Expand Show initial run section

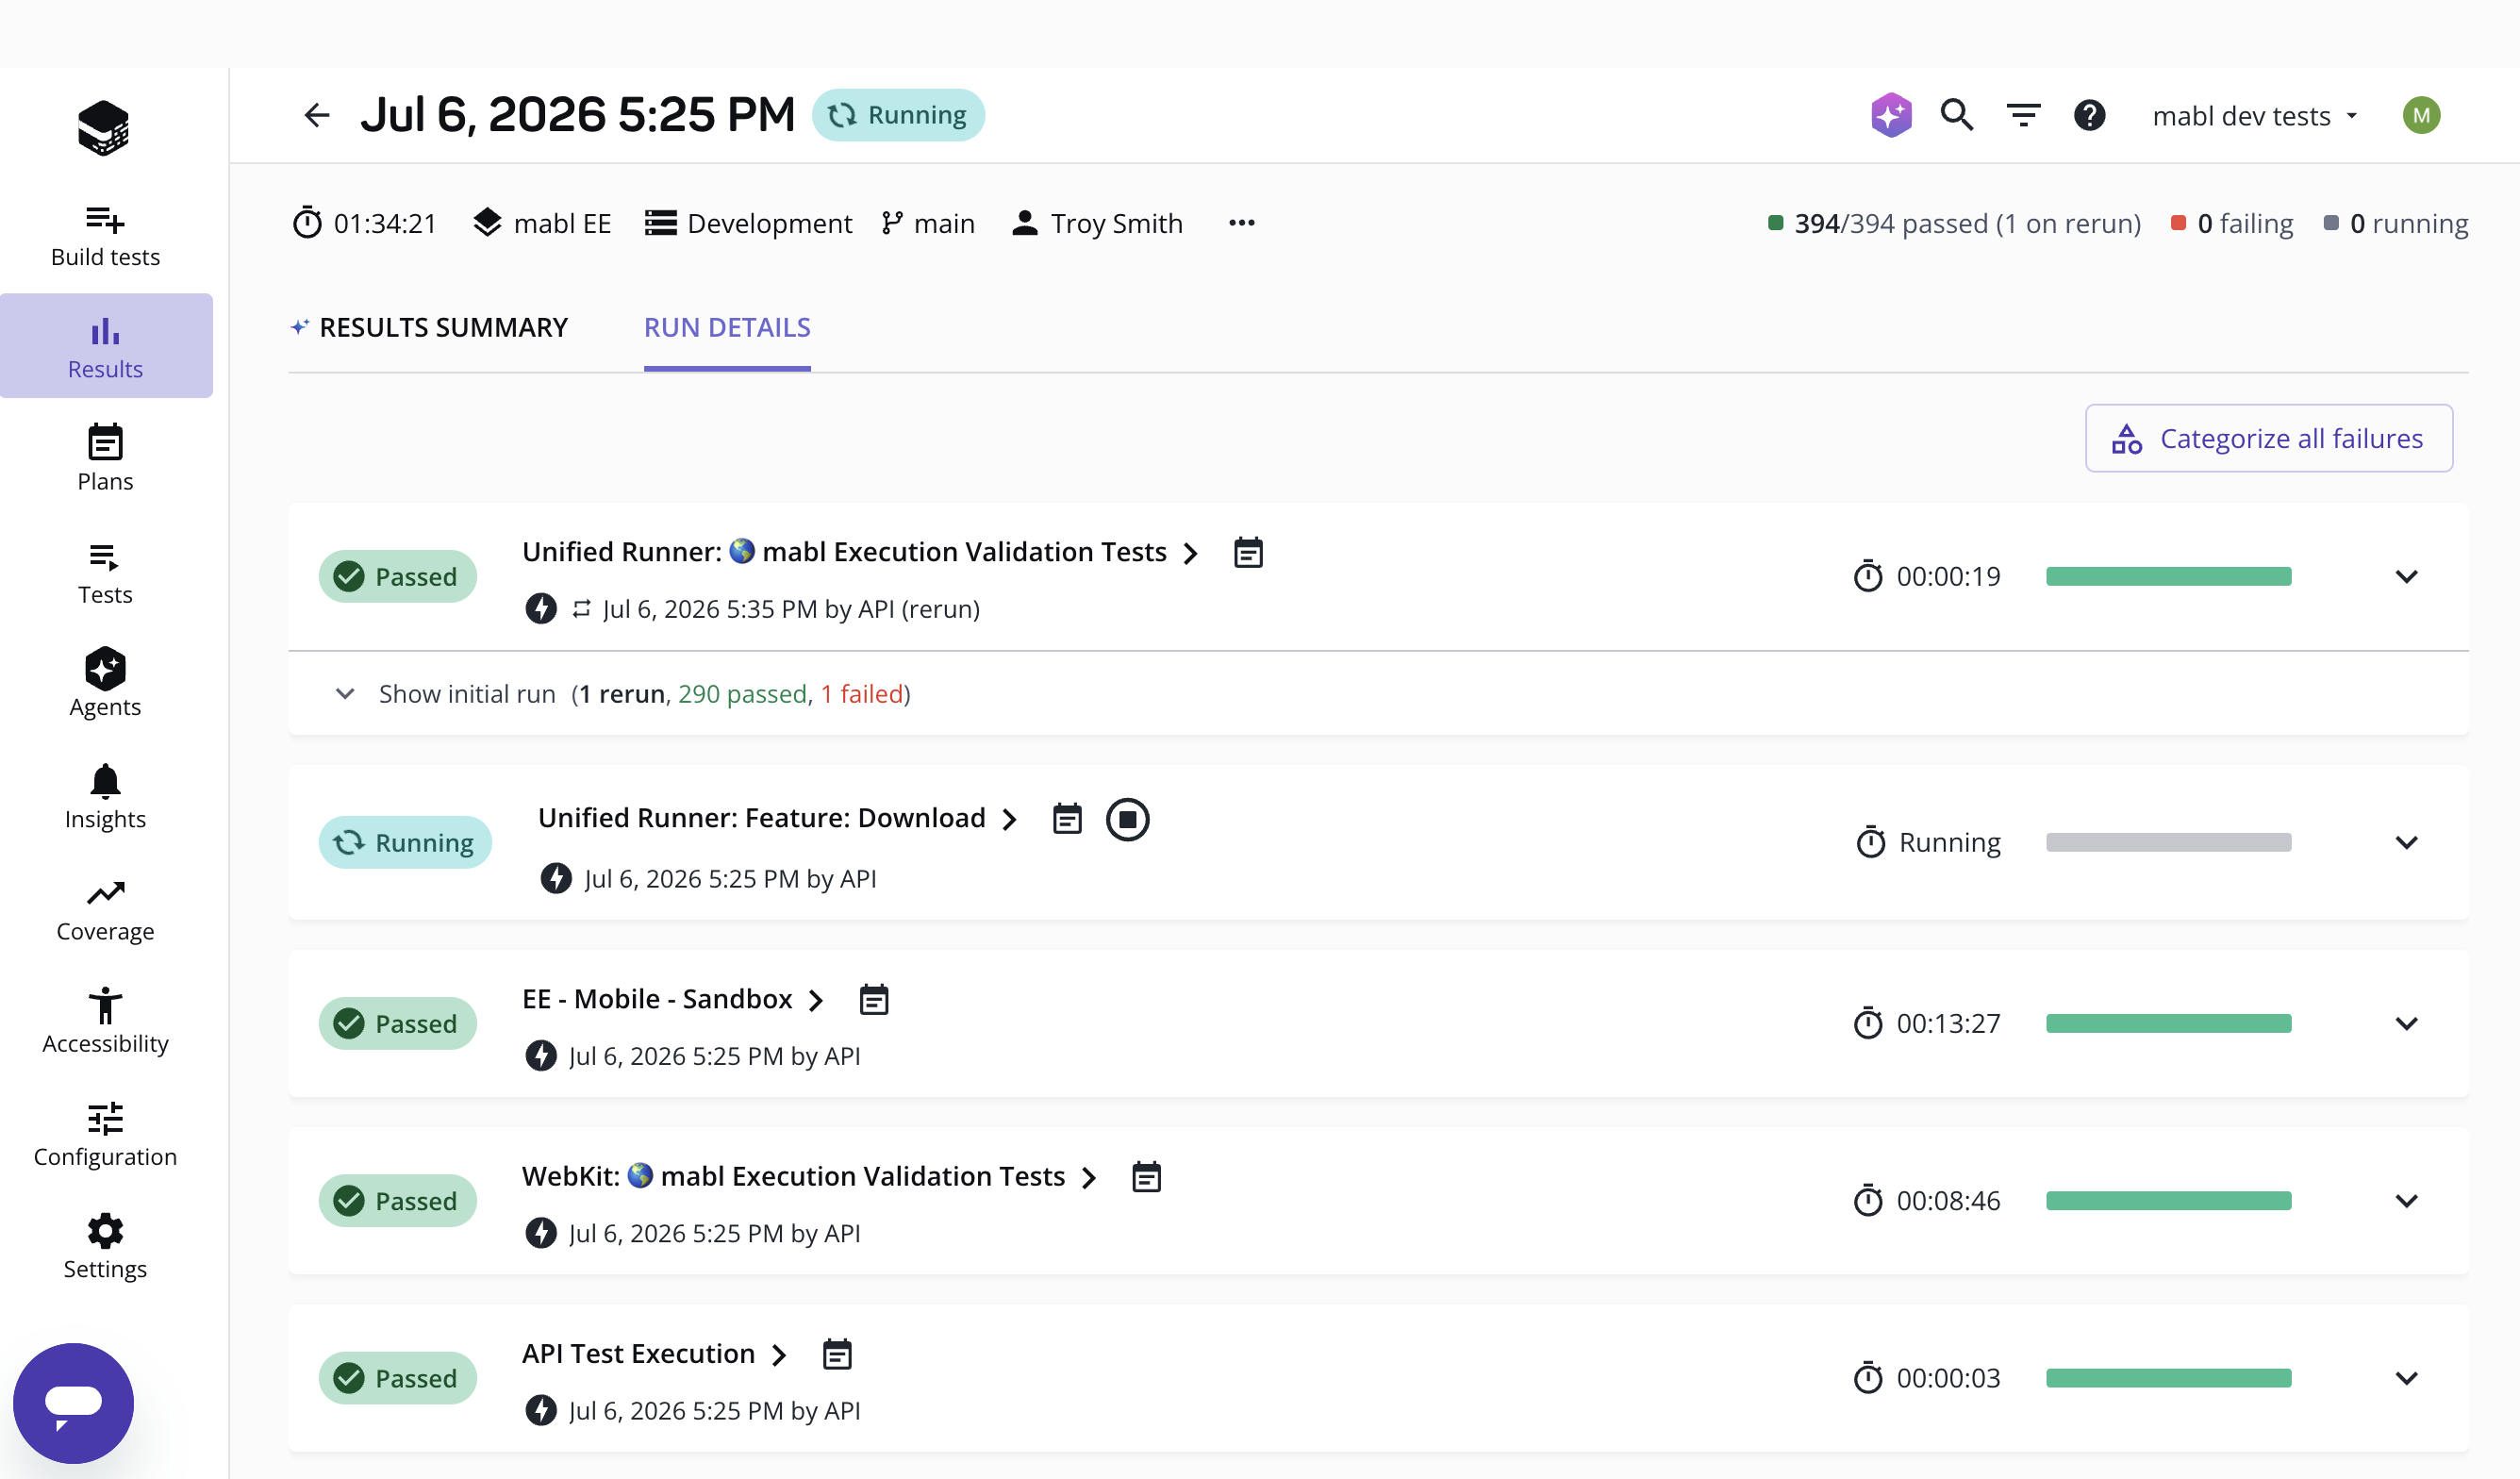622,694
